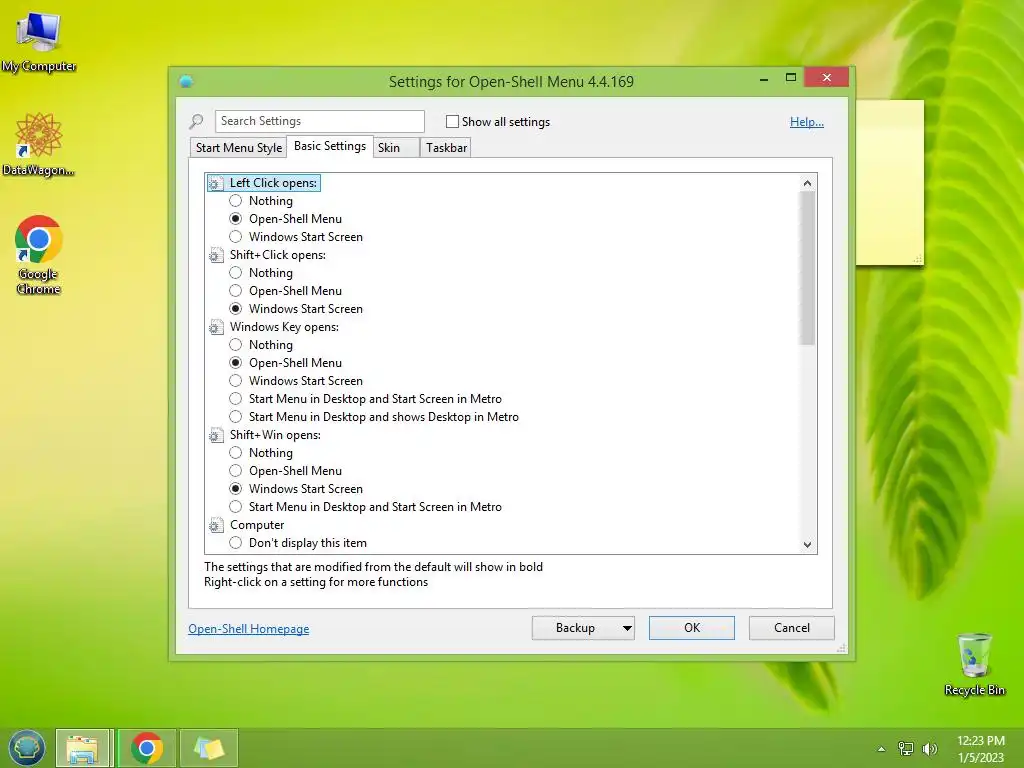Click the settings icon beside Shift+Click opens
The image size is (1024, 768).
click(x=216, y=255)
